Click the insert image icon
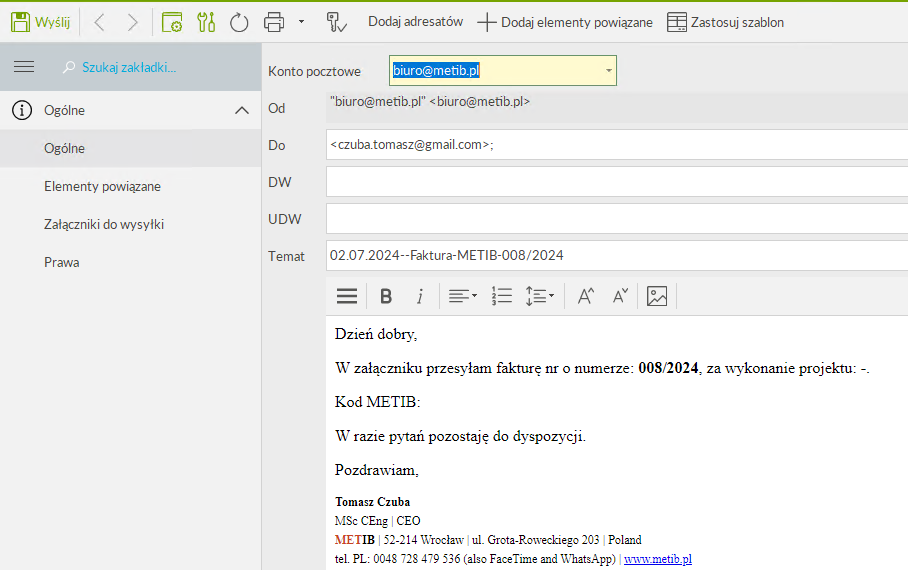The image size is (908, 570). click(x=657, y=296)
